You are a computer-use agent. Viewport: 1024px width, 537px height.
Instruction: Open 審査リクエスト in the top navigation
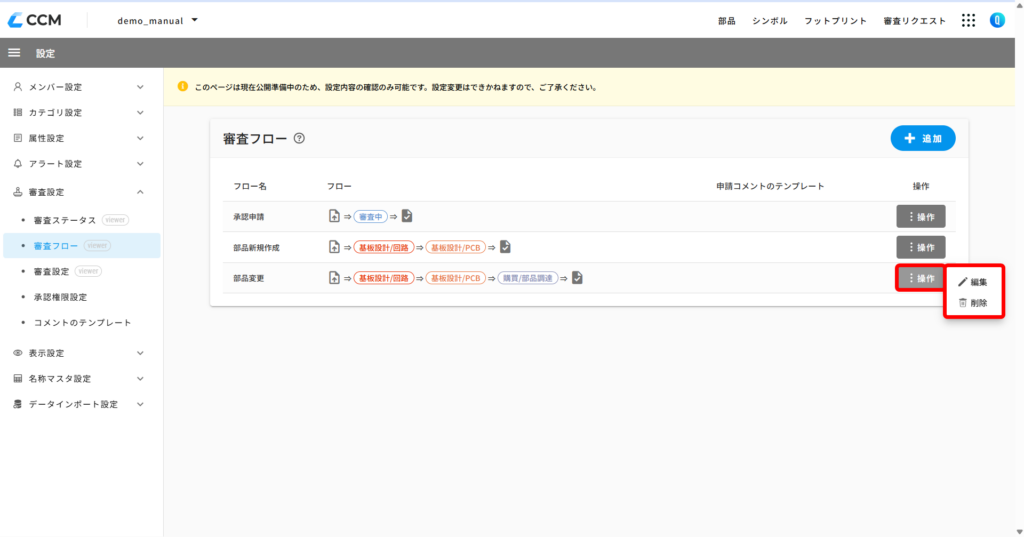914,21
